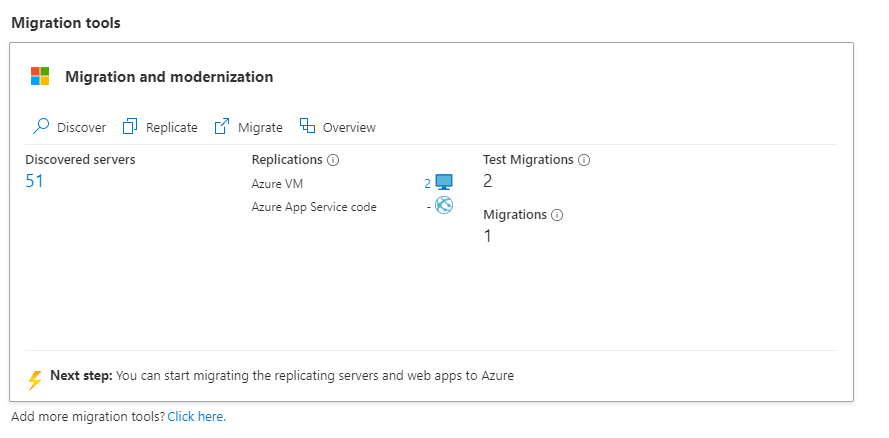Click the Discover magnifier icon
The height and width of the screenshot is (438, 889).
pos(41,127)
